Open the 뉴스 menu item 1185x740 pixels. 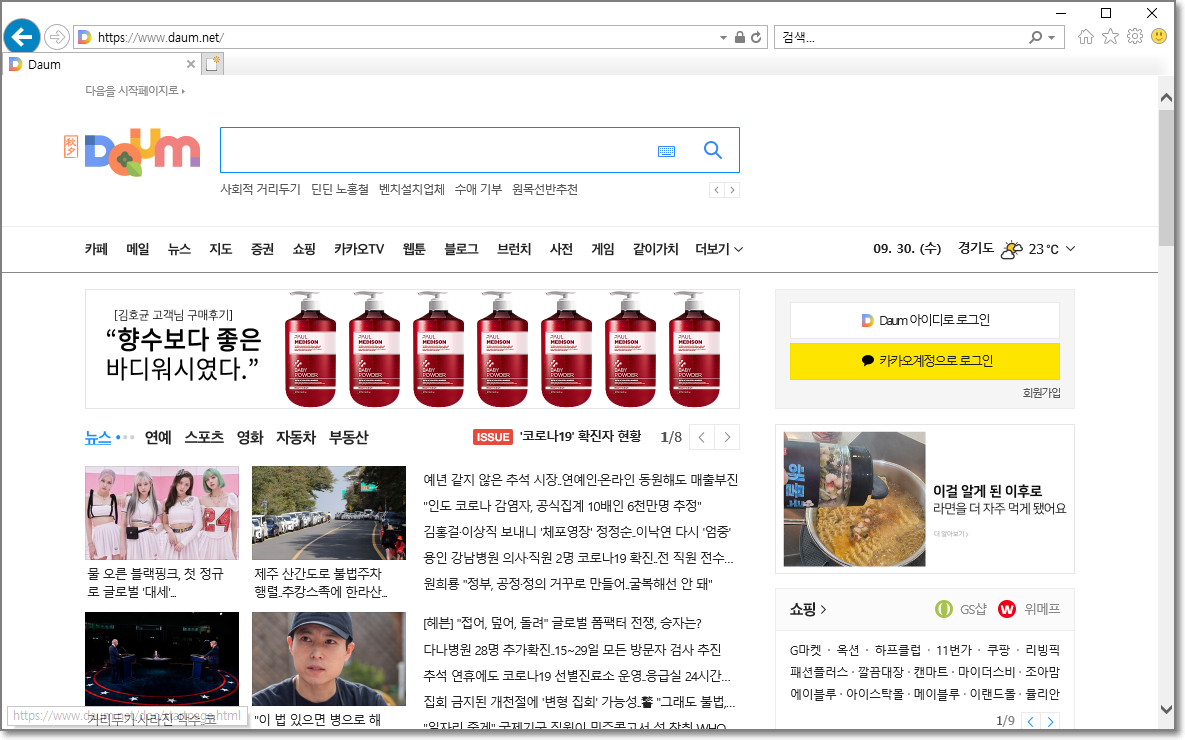click(x=179, y=249)
